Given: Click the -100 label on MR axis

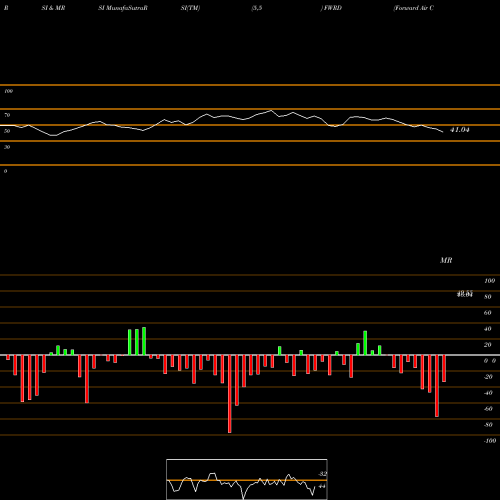Looking at the screenshot, I should click(490, 441).
